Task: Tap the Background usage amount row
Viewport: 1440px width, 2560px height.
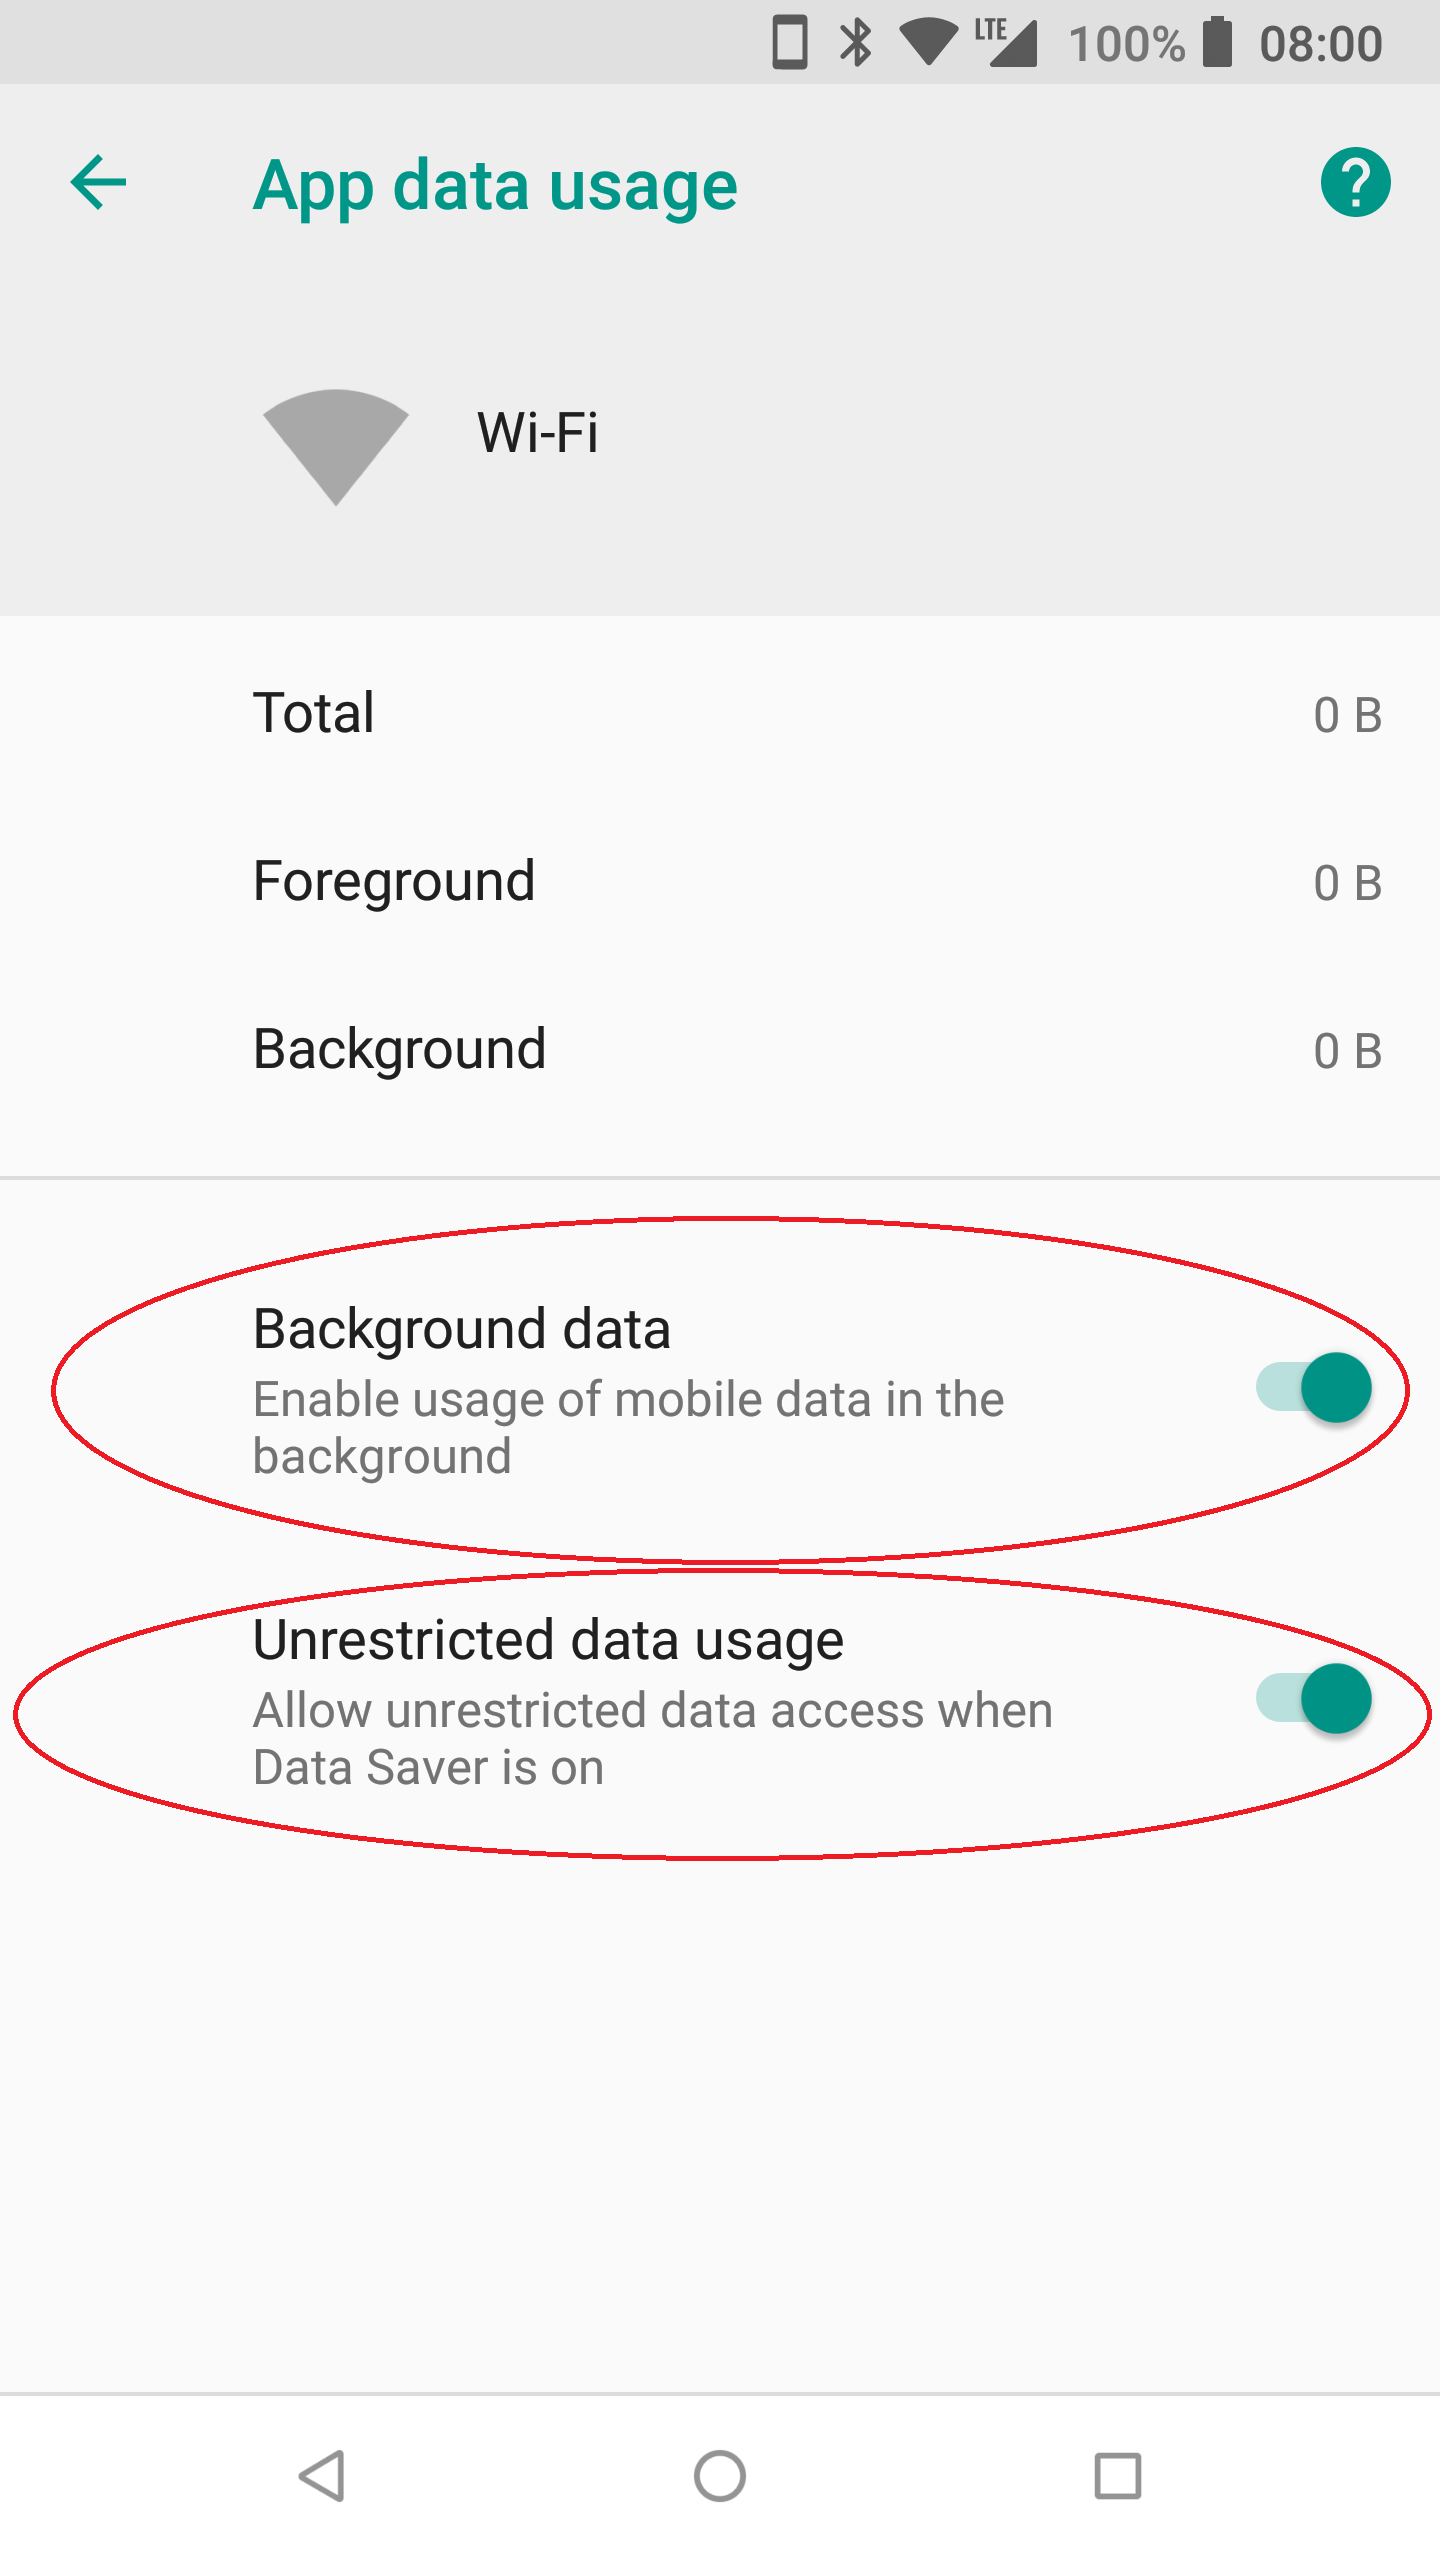Action: (x=720, y=1050)
